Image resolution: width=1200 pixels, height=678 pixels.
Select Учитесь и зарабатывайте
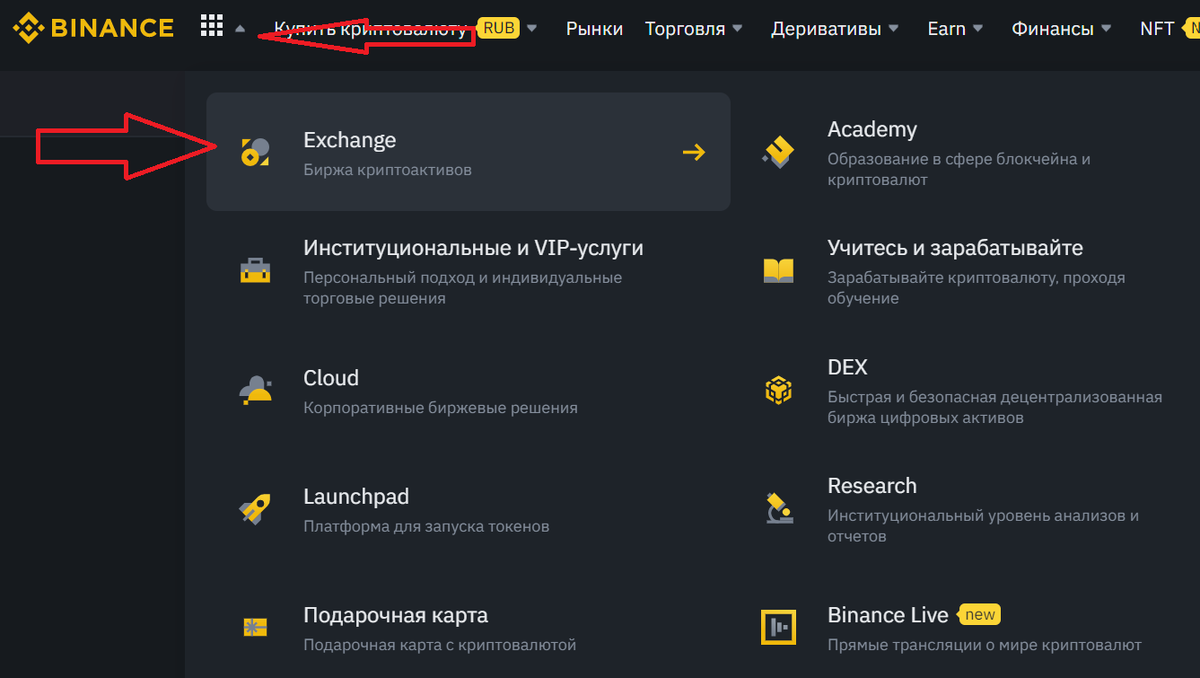point(955,248)
